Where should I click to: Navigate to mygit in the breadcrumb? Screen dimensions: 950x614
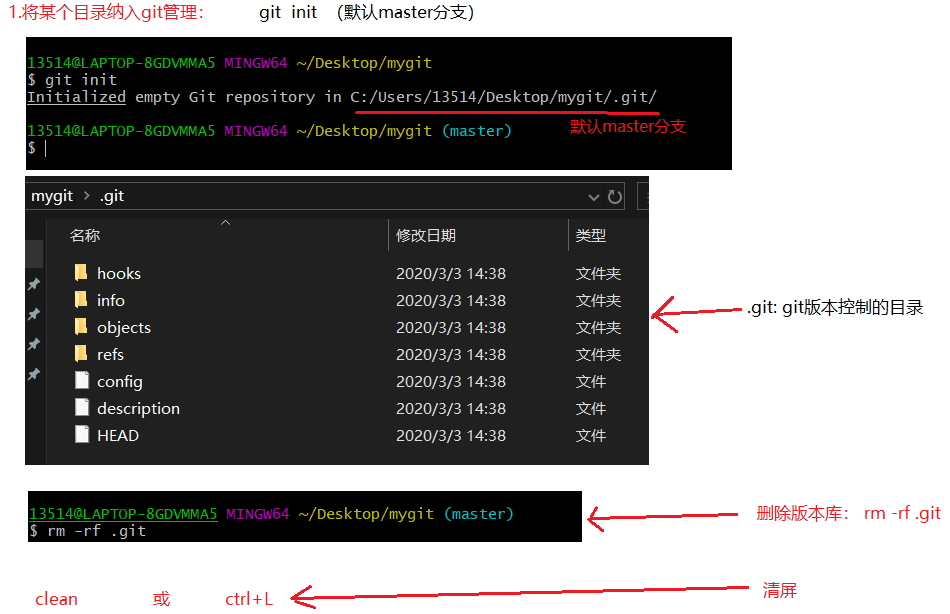[x=52, y=196]
